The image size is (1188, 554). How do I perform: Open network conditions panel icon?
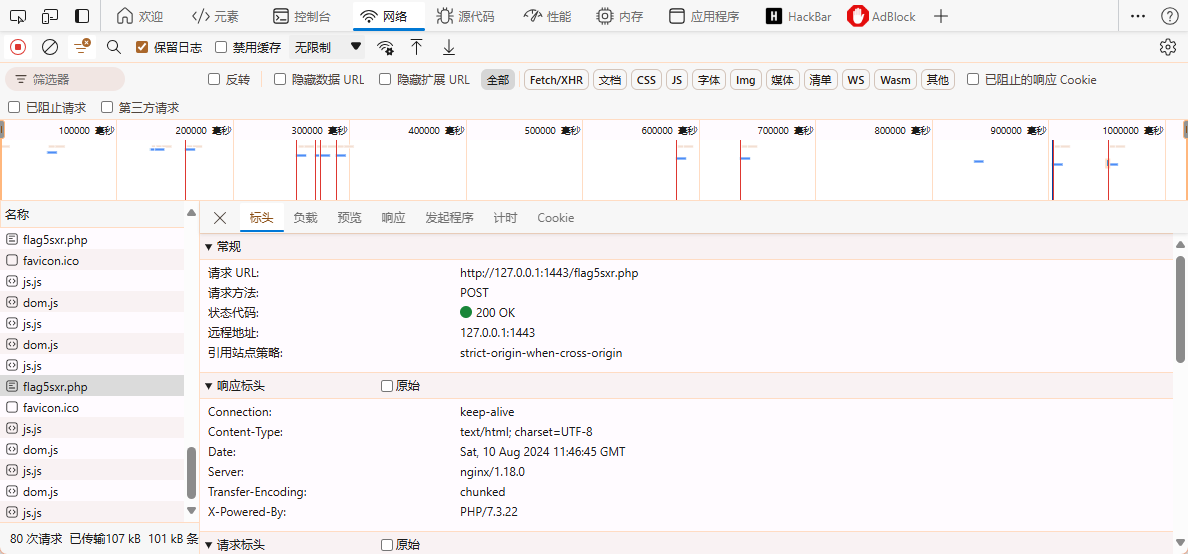[385, 47]
